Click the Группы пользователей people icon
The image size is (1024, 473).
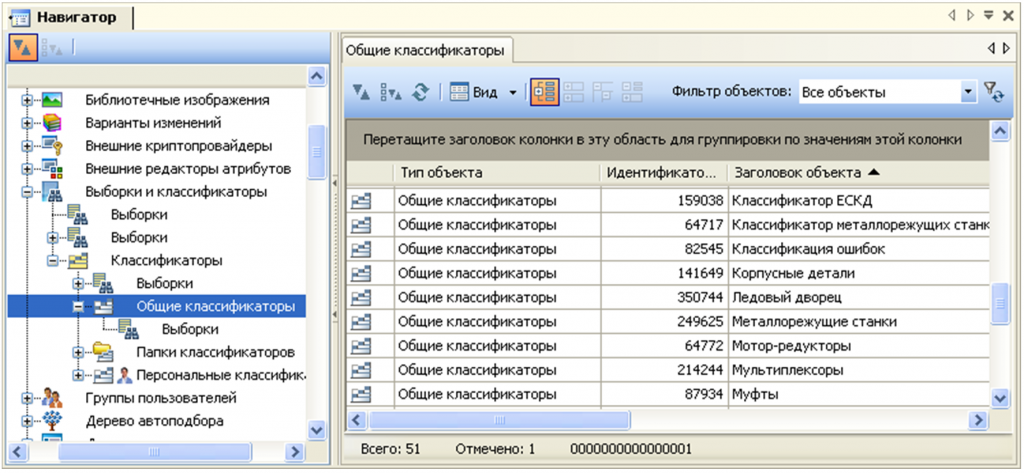(x=52, y=398)
